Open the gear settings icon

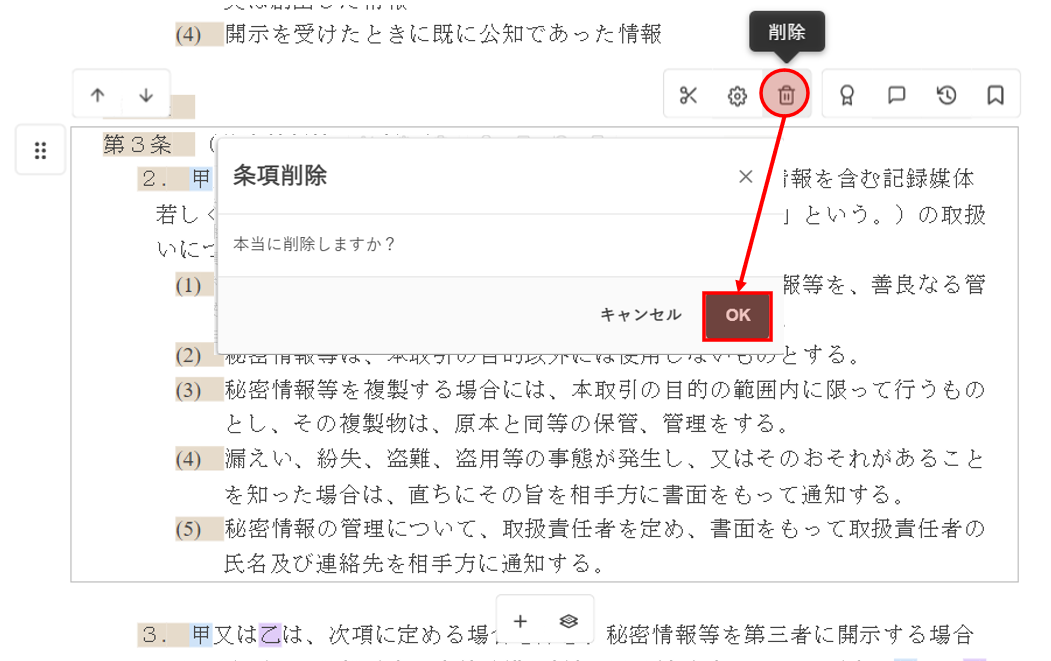[737, 96]
